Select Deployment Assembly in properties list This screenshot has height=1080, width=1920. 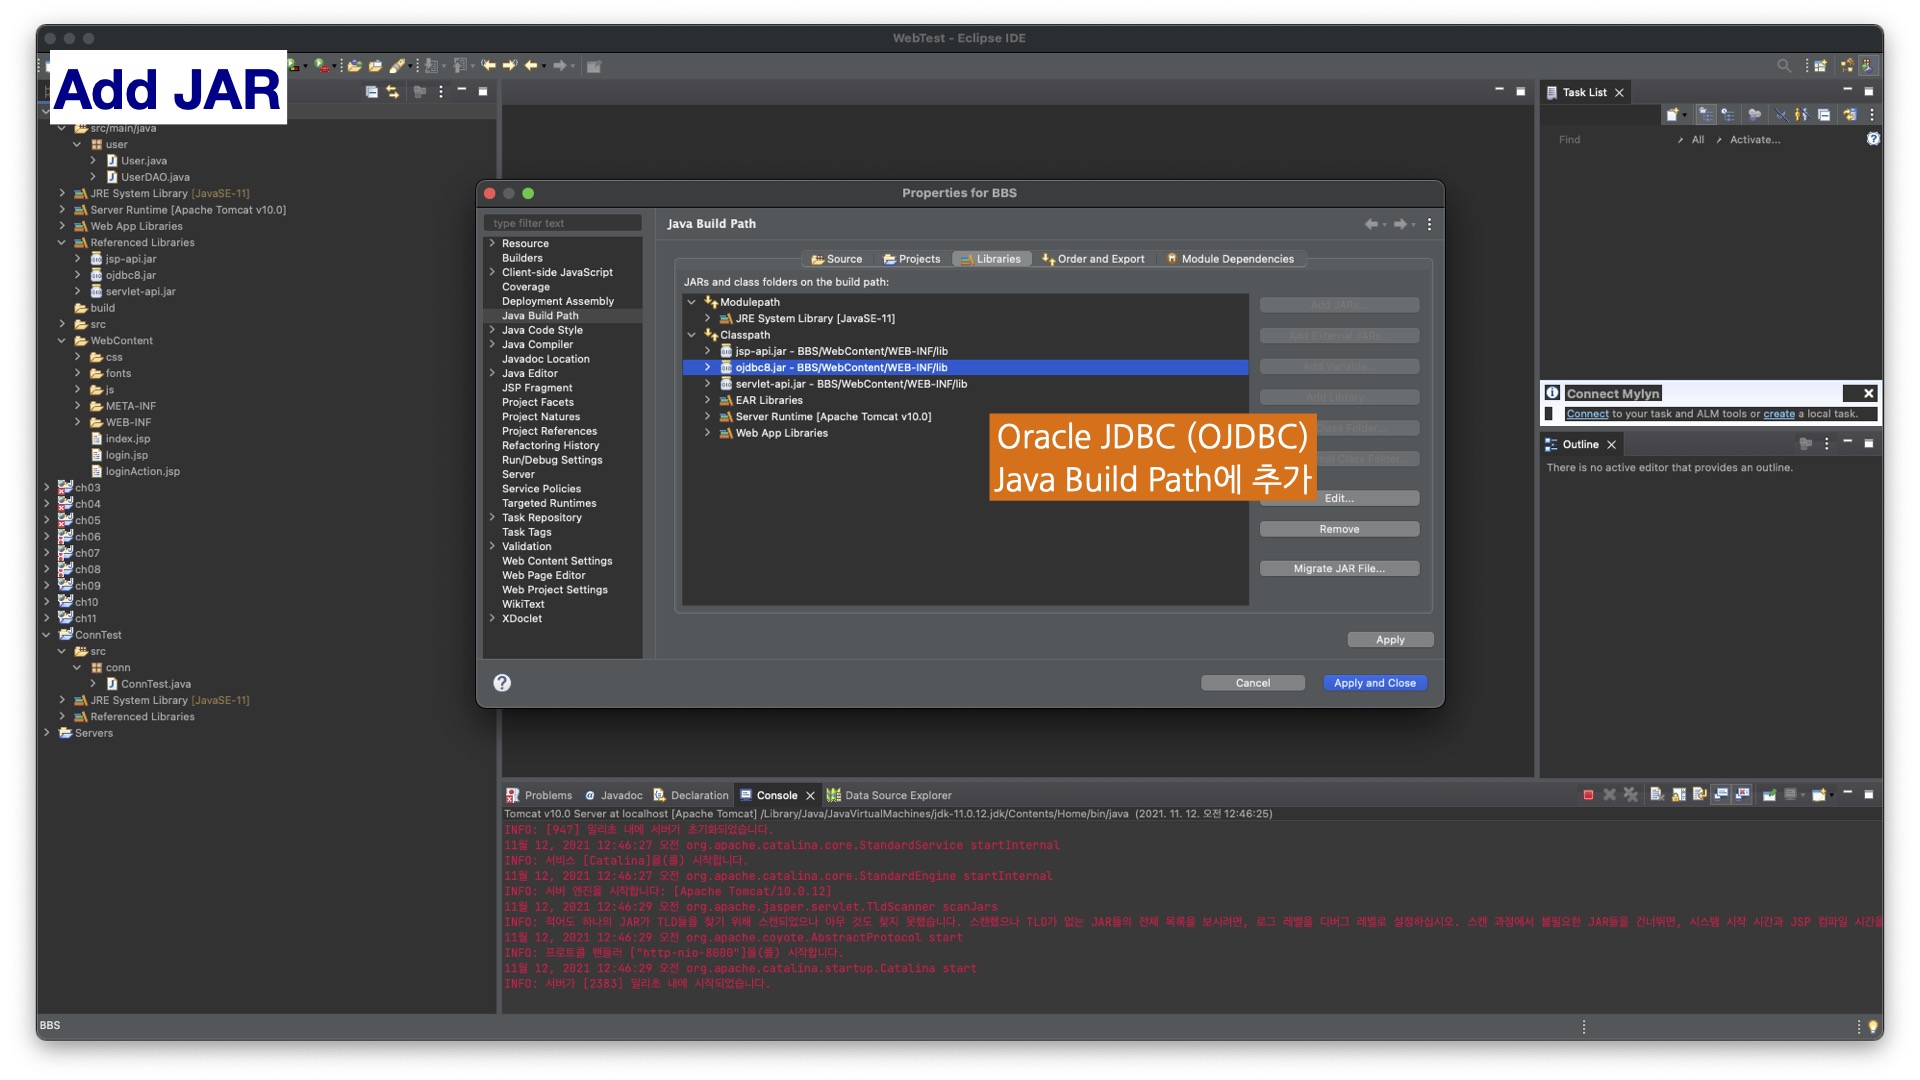pos(558,301)
